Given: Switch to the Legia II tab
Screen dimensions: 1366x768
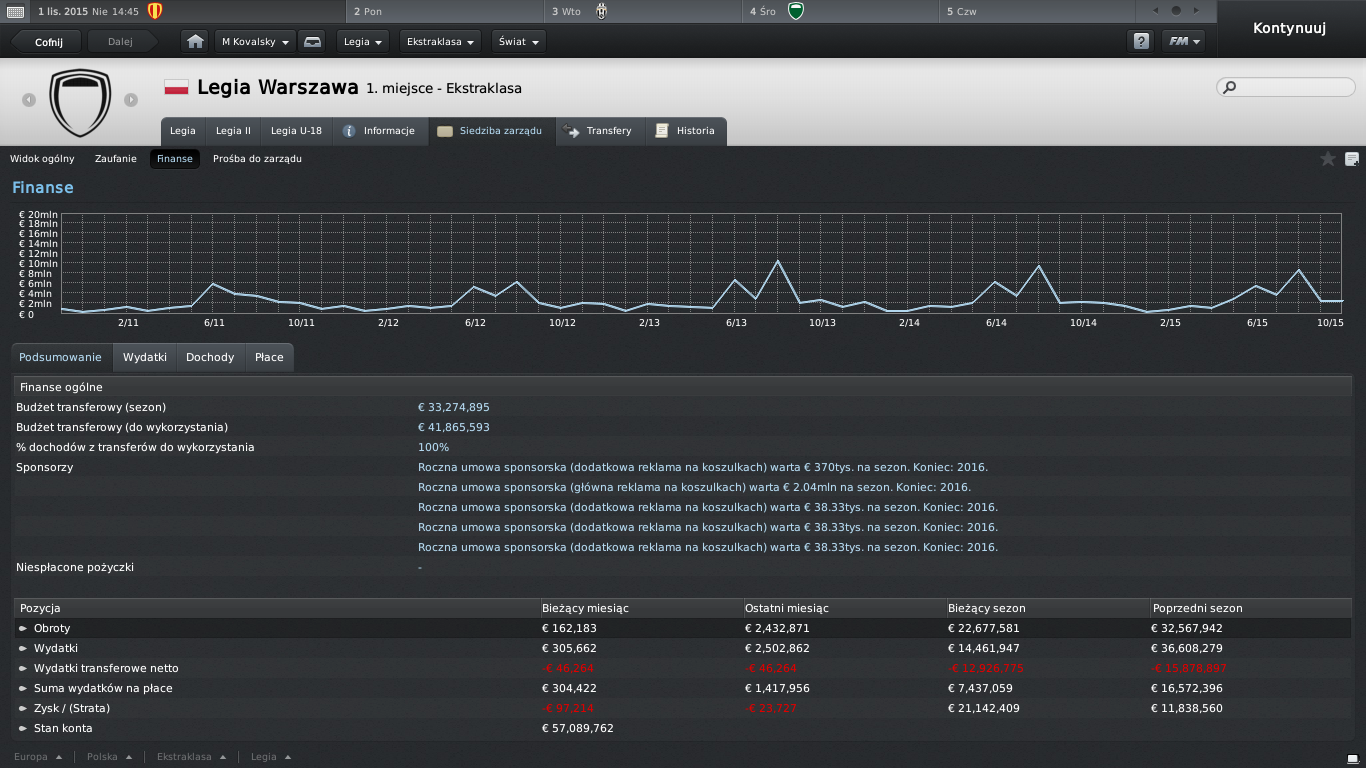Looking at the screenshot, I should tap(234, 131).
